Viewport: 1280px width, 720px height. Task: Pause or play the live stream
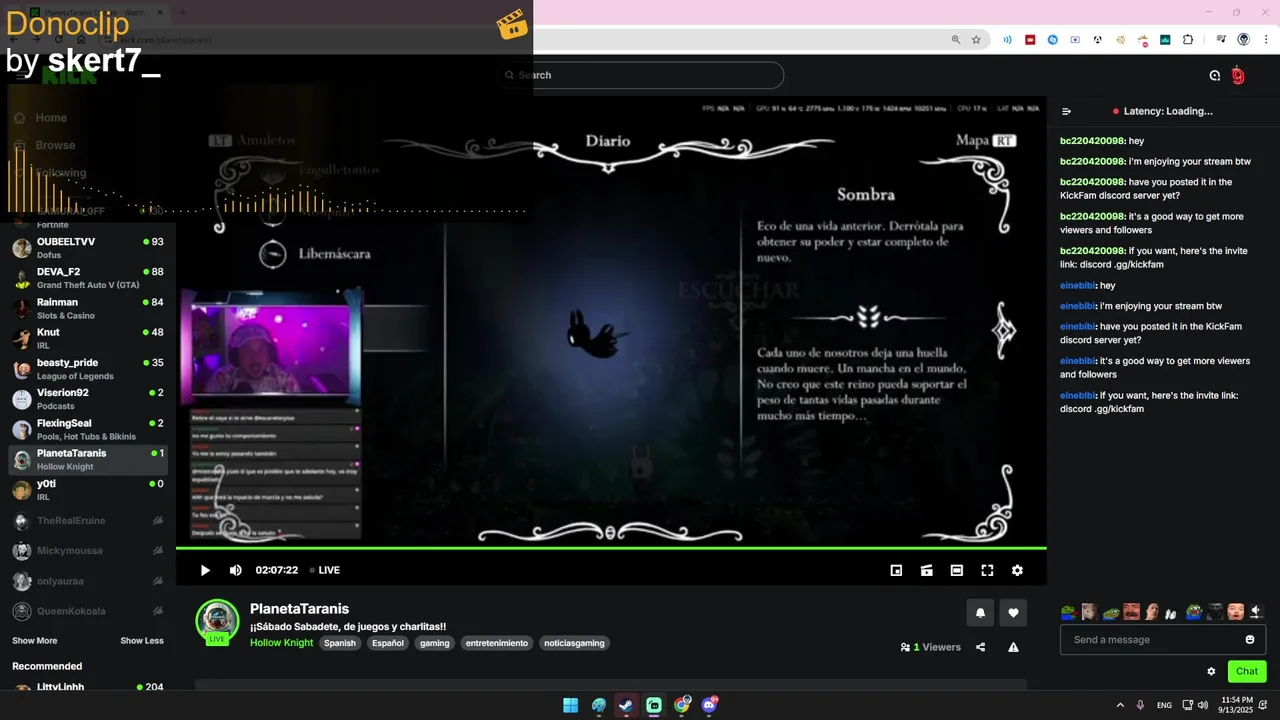pos(205,570)
